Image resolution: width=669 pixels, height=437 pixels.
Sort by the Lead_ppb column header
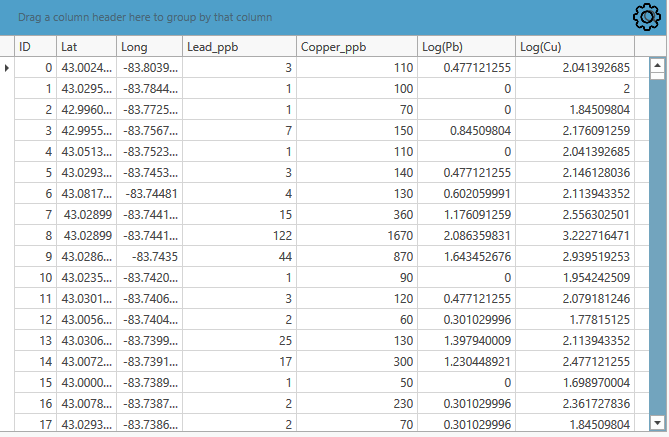click(239, 47)
